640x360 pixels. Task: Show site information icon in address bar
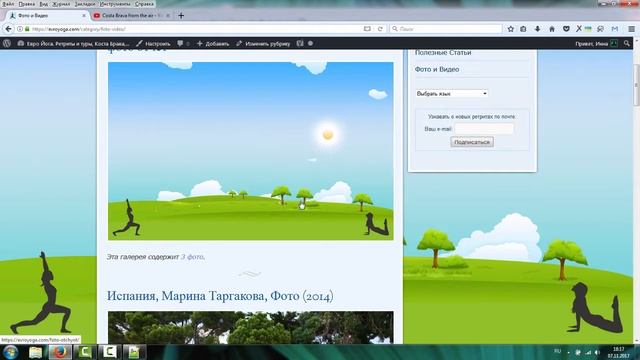(20, 29)
